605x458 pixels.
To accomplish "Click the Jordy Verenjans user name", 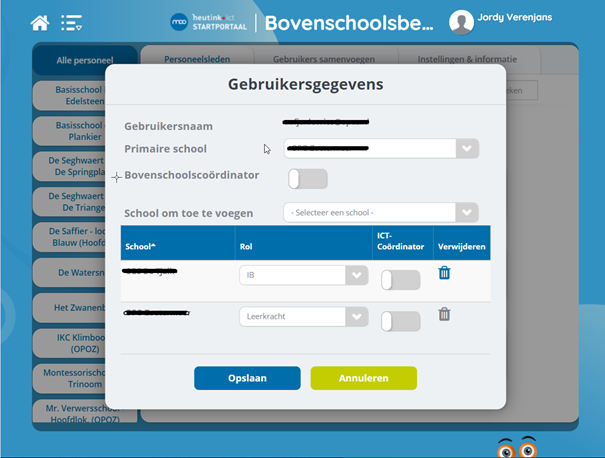I will [x=515, y=17].
